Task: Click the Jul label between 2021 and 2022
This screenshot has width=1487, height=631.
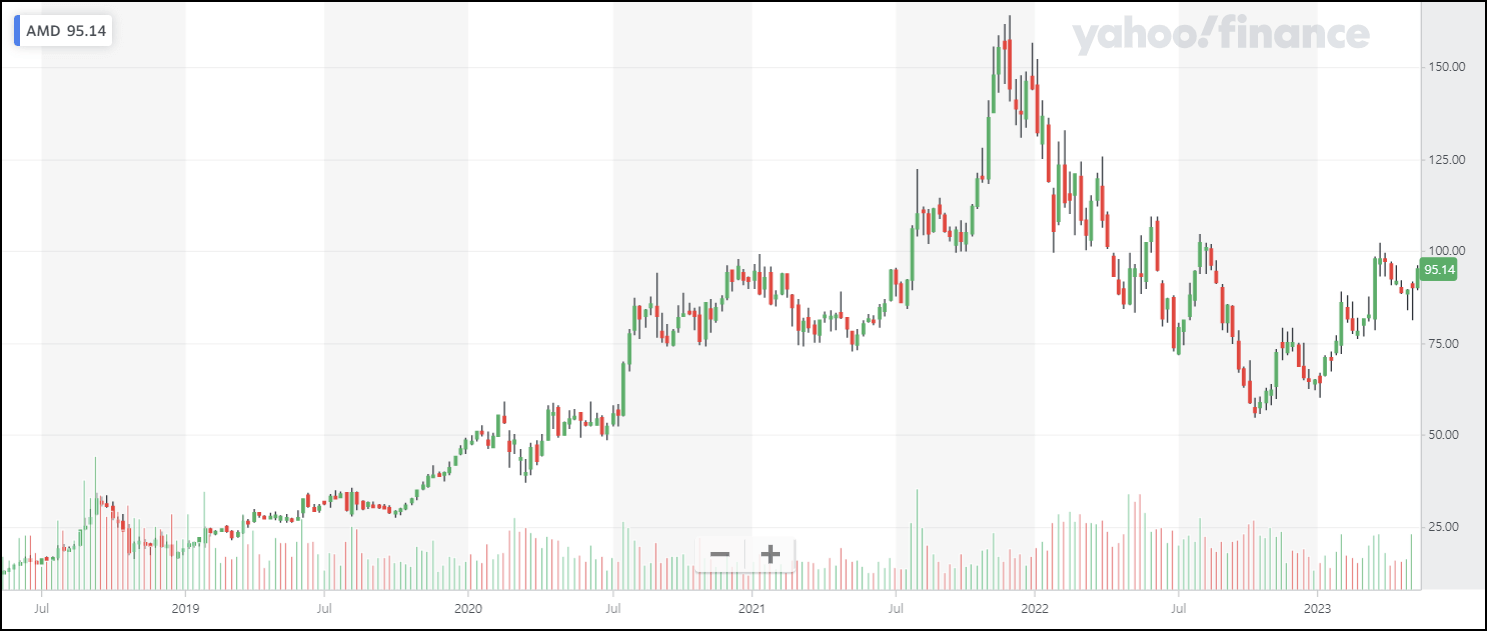Action: [895, 607]
